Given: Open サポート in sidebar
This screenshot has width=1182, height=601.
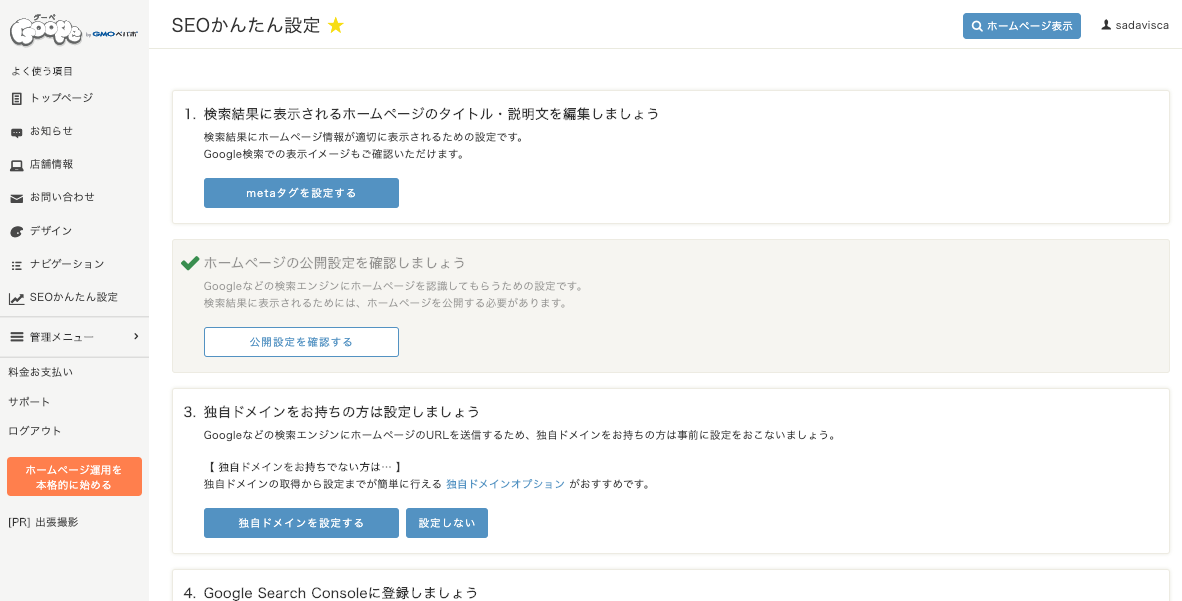Looking at the screenshot, I should coord(29,402).
